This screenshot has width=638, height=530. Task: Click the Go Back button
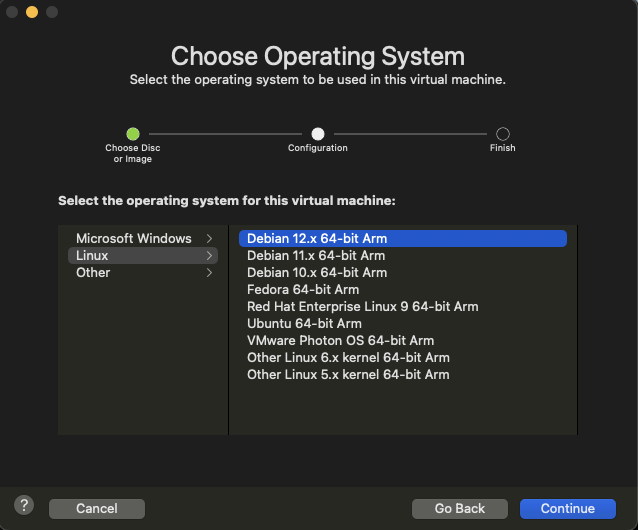tap(459, 509)
